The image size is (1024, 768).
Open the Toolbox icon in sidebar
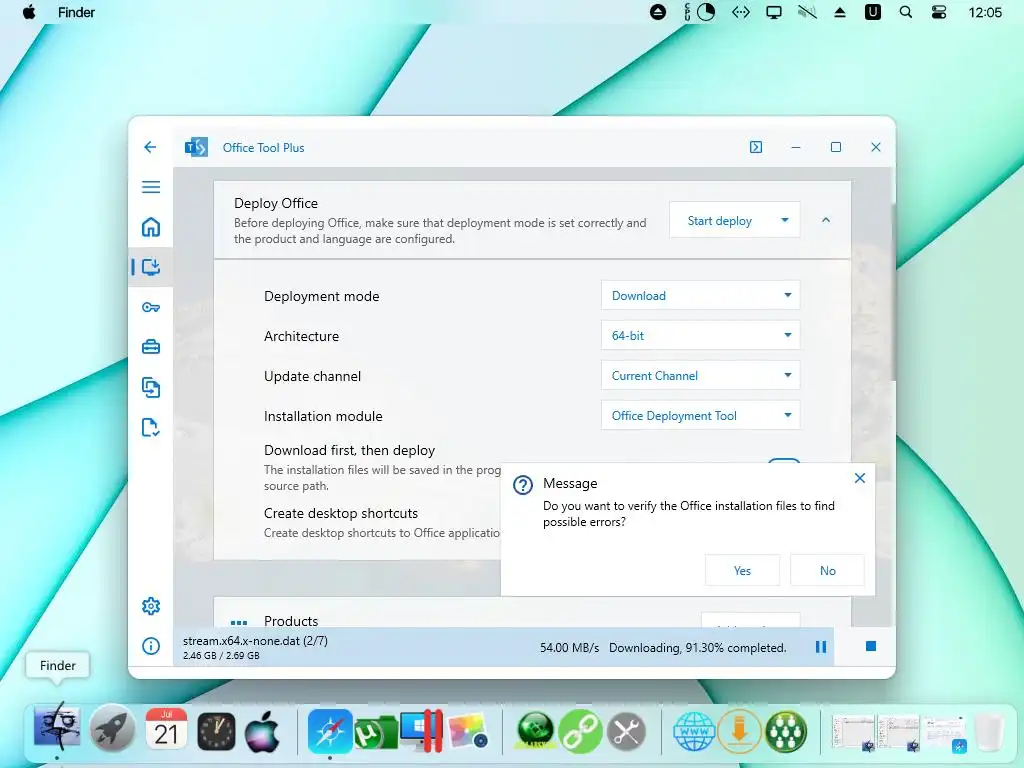click(x=151, y=347)
